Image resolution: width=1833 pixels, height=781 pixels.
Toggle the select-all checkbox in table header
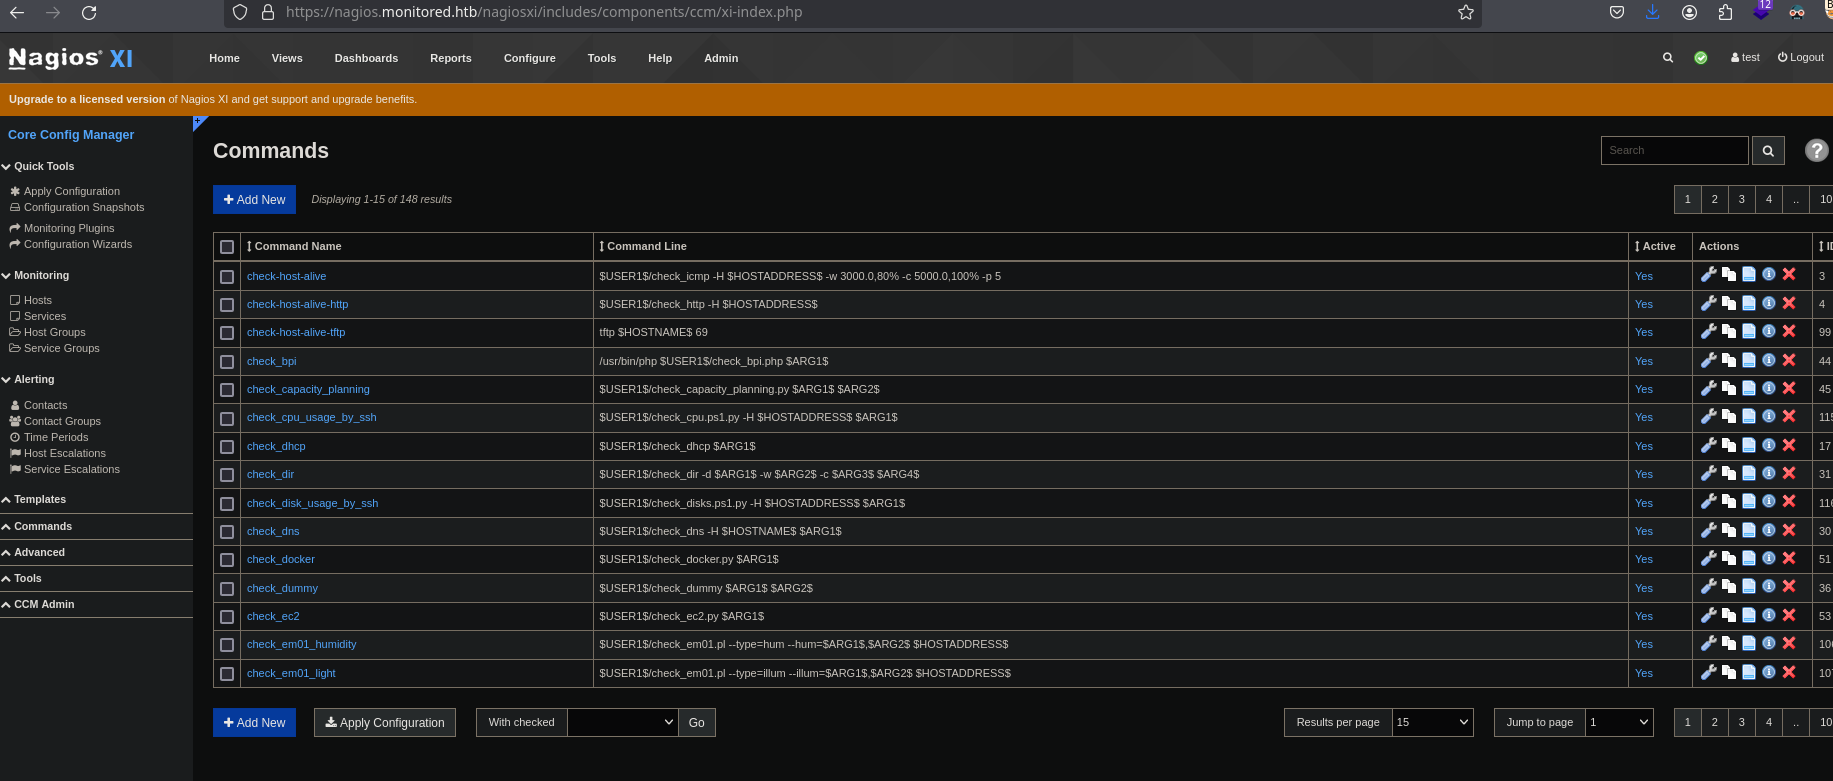pos(227,247)
